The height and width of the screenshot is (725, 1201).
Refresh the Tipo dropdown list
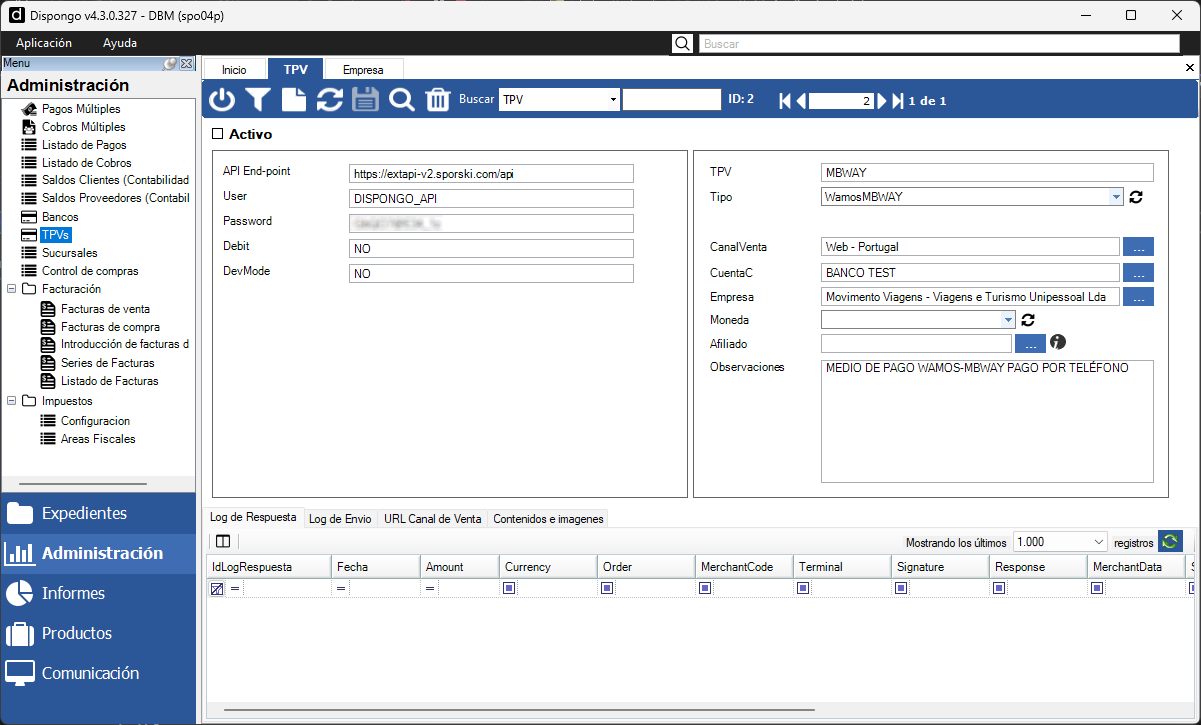1136,197
